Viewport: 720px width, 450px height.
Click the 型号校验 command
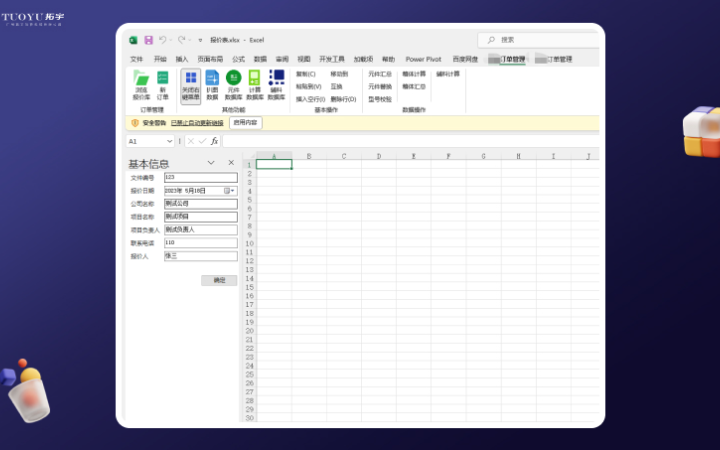(x=380, y=99)
